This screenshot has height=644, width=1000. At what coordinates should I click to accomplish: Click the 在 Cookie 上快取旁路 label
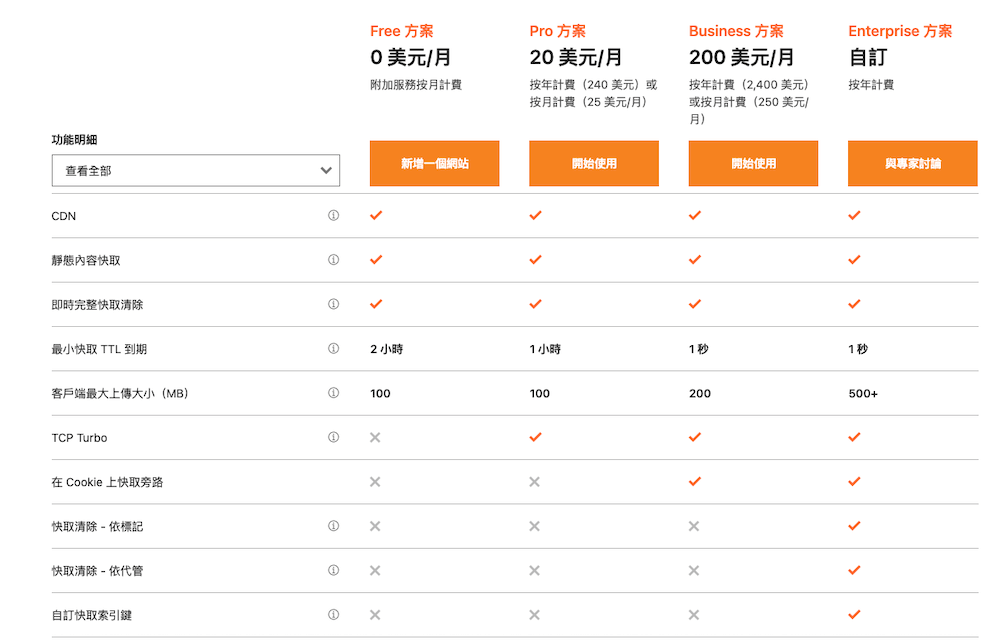(107, 482)
